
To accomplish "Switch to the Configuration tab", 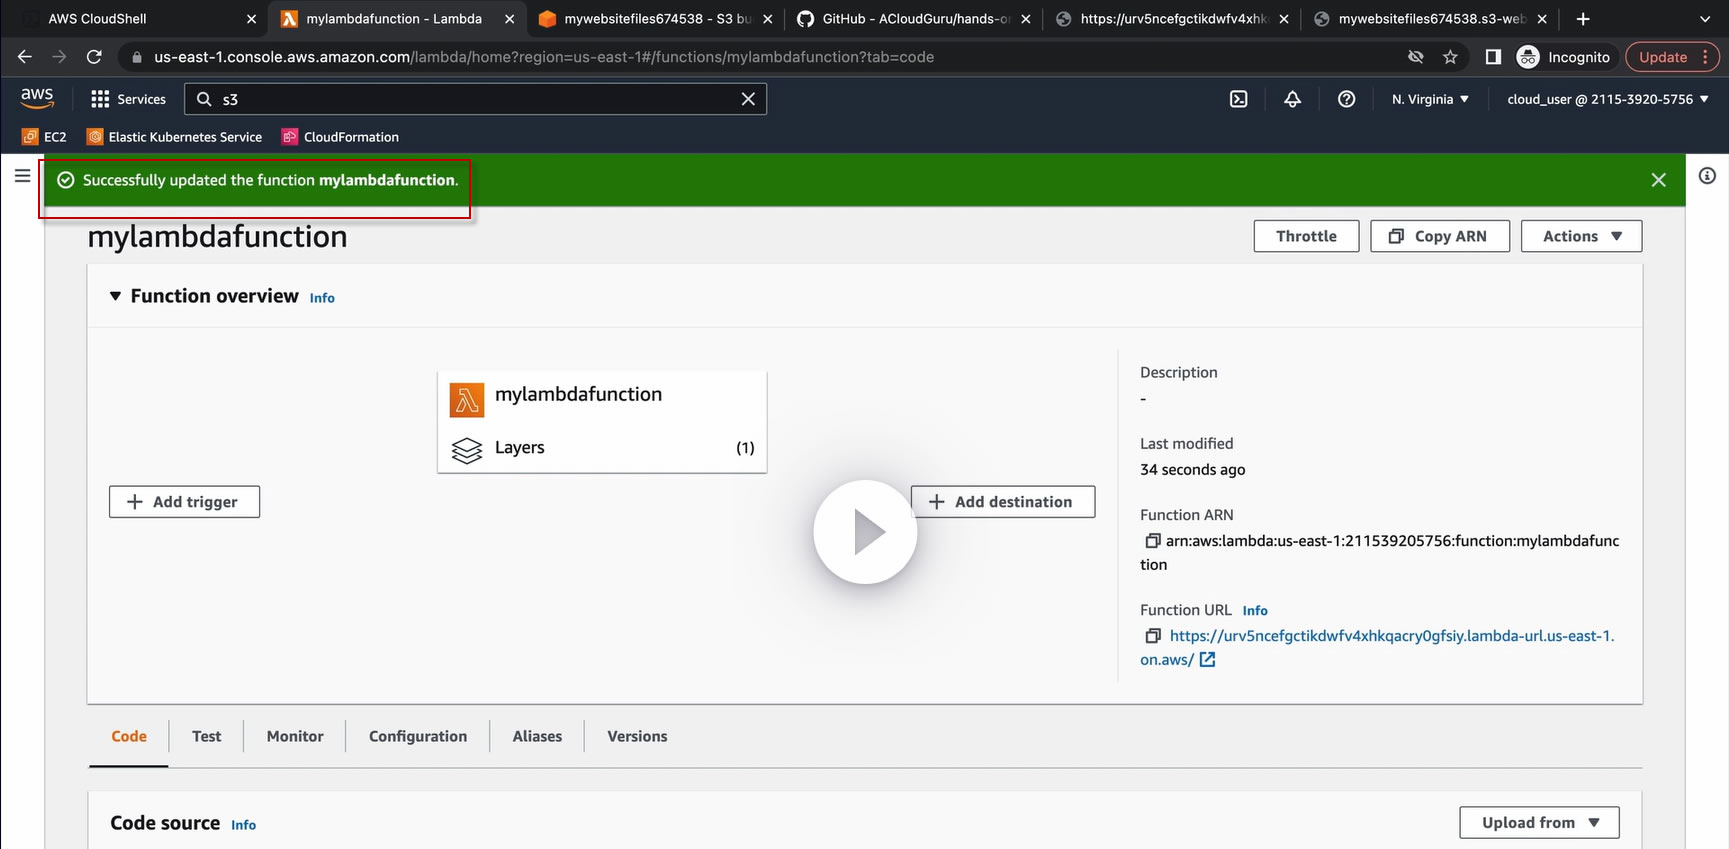I will 418,737.
